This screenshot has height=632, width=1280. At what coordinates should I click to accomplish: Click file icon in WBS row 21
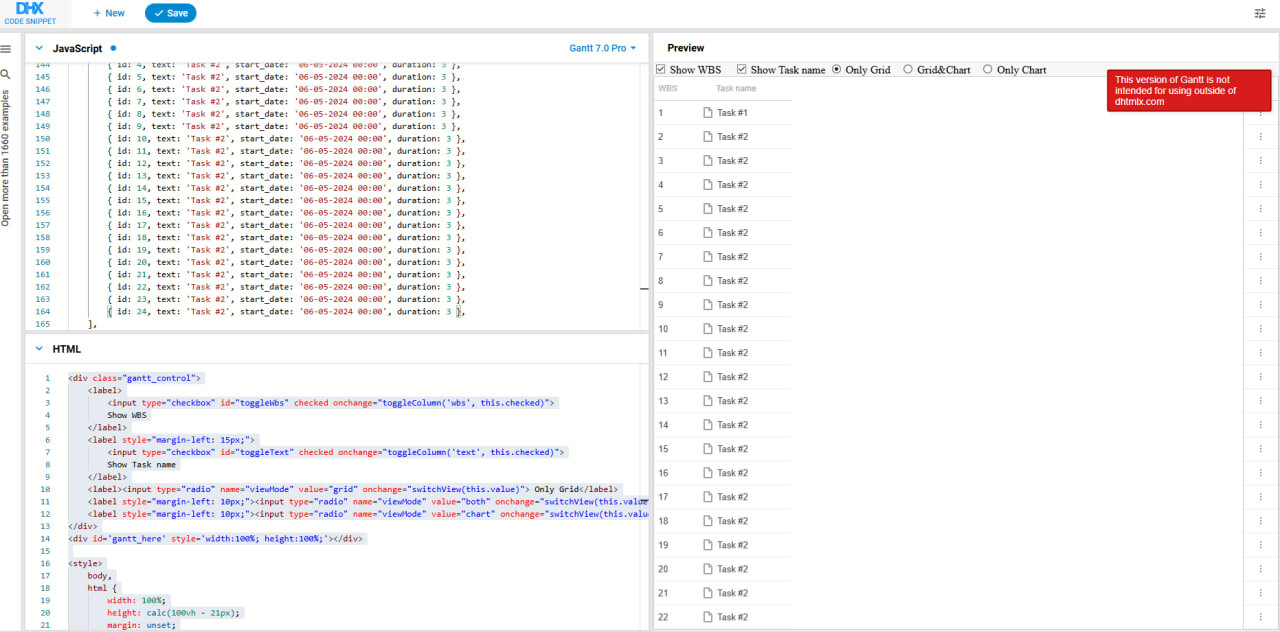[x=708, y=593]
